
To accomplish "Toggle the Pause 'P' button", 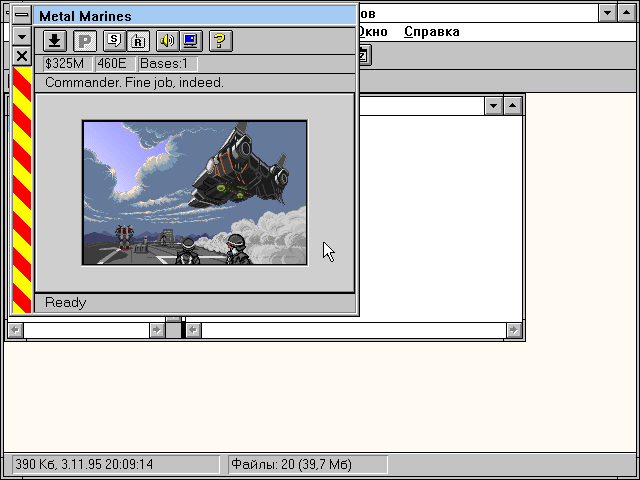I will point(85,41).
